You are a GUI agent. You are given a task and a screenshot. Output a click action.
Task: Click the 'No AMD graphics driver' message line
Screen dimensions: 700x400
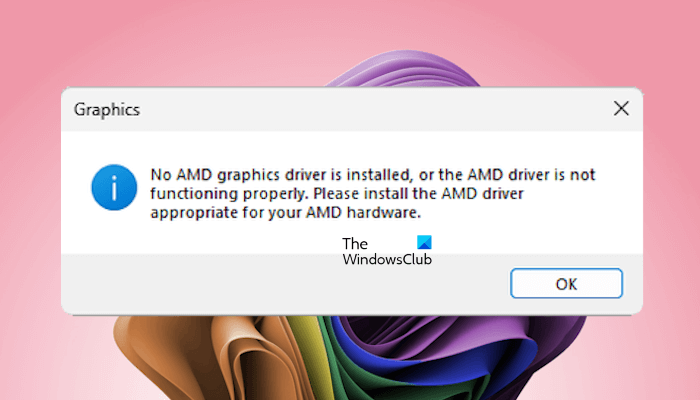[372, 175]
